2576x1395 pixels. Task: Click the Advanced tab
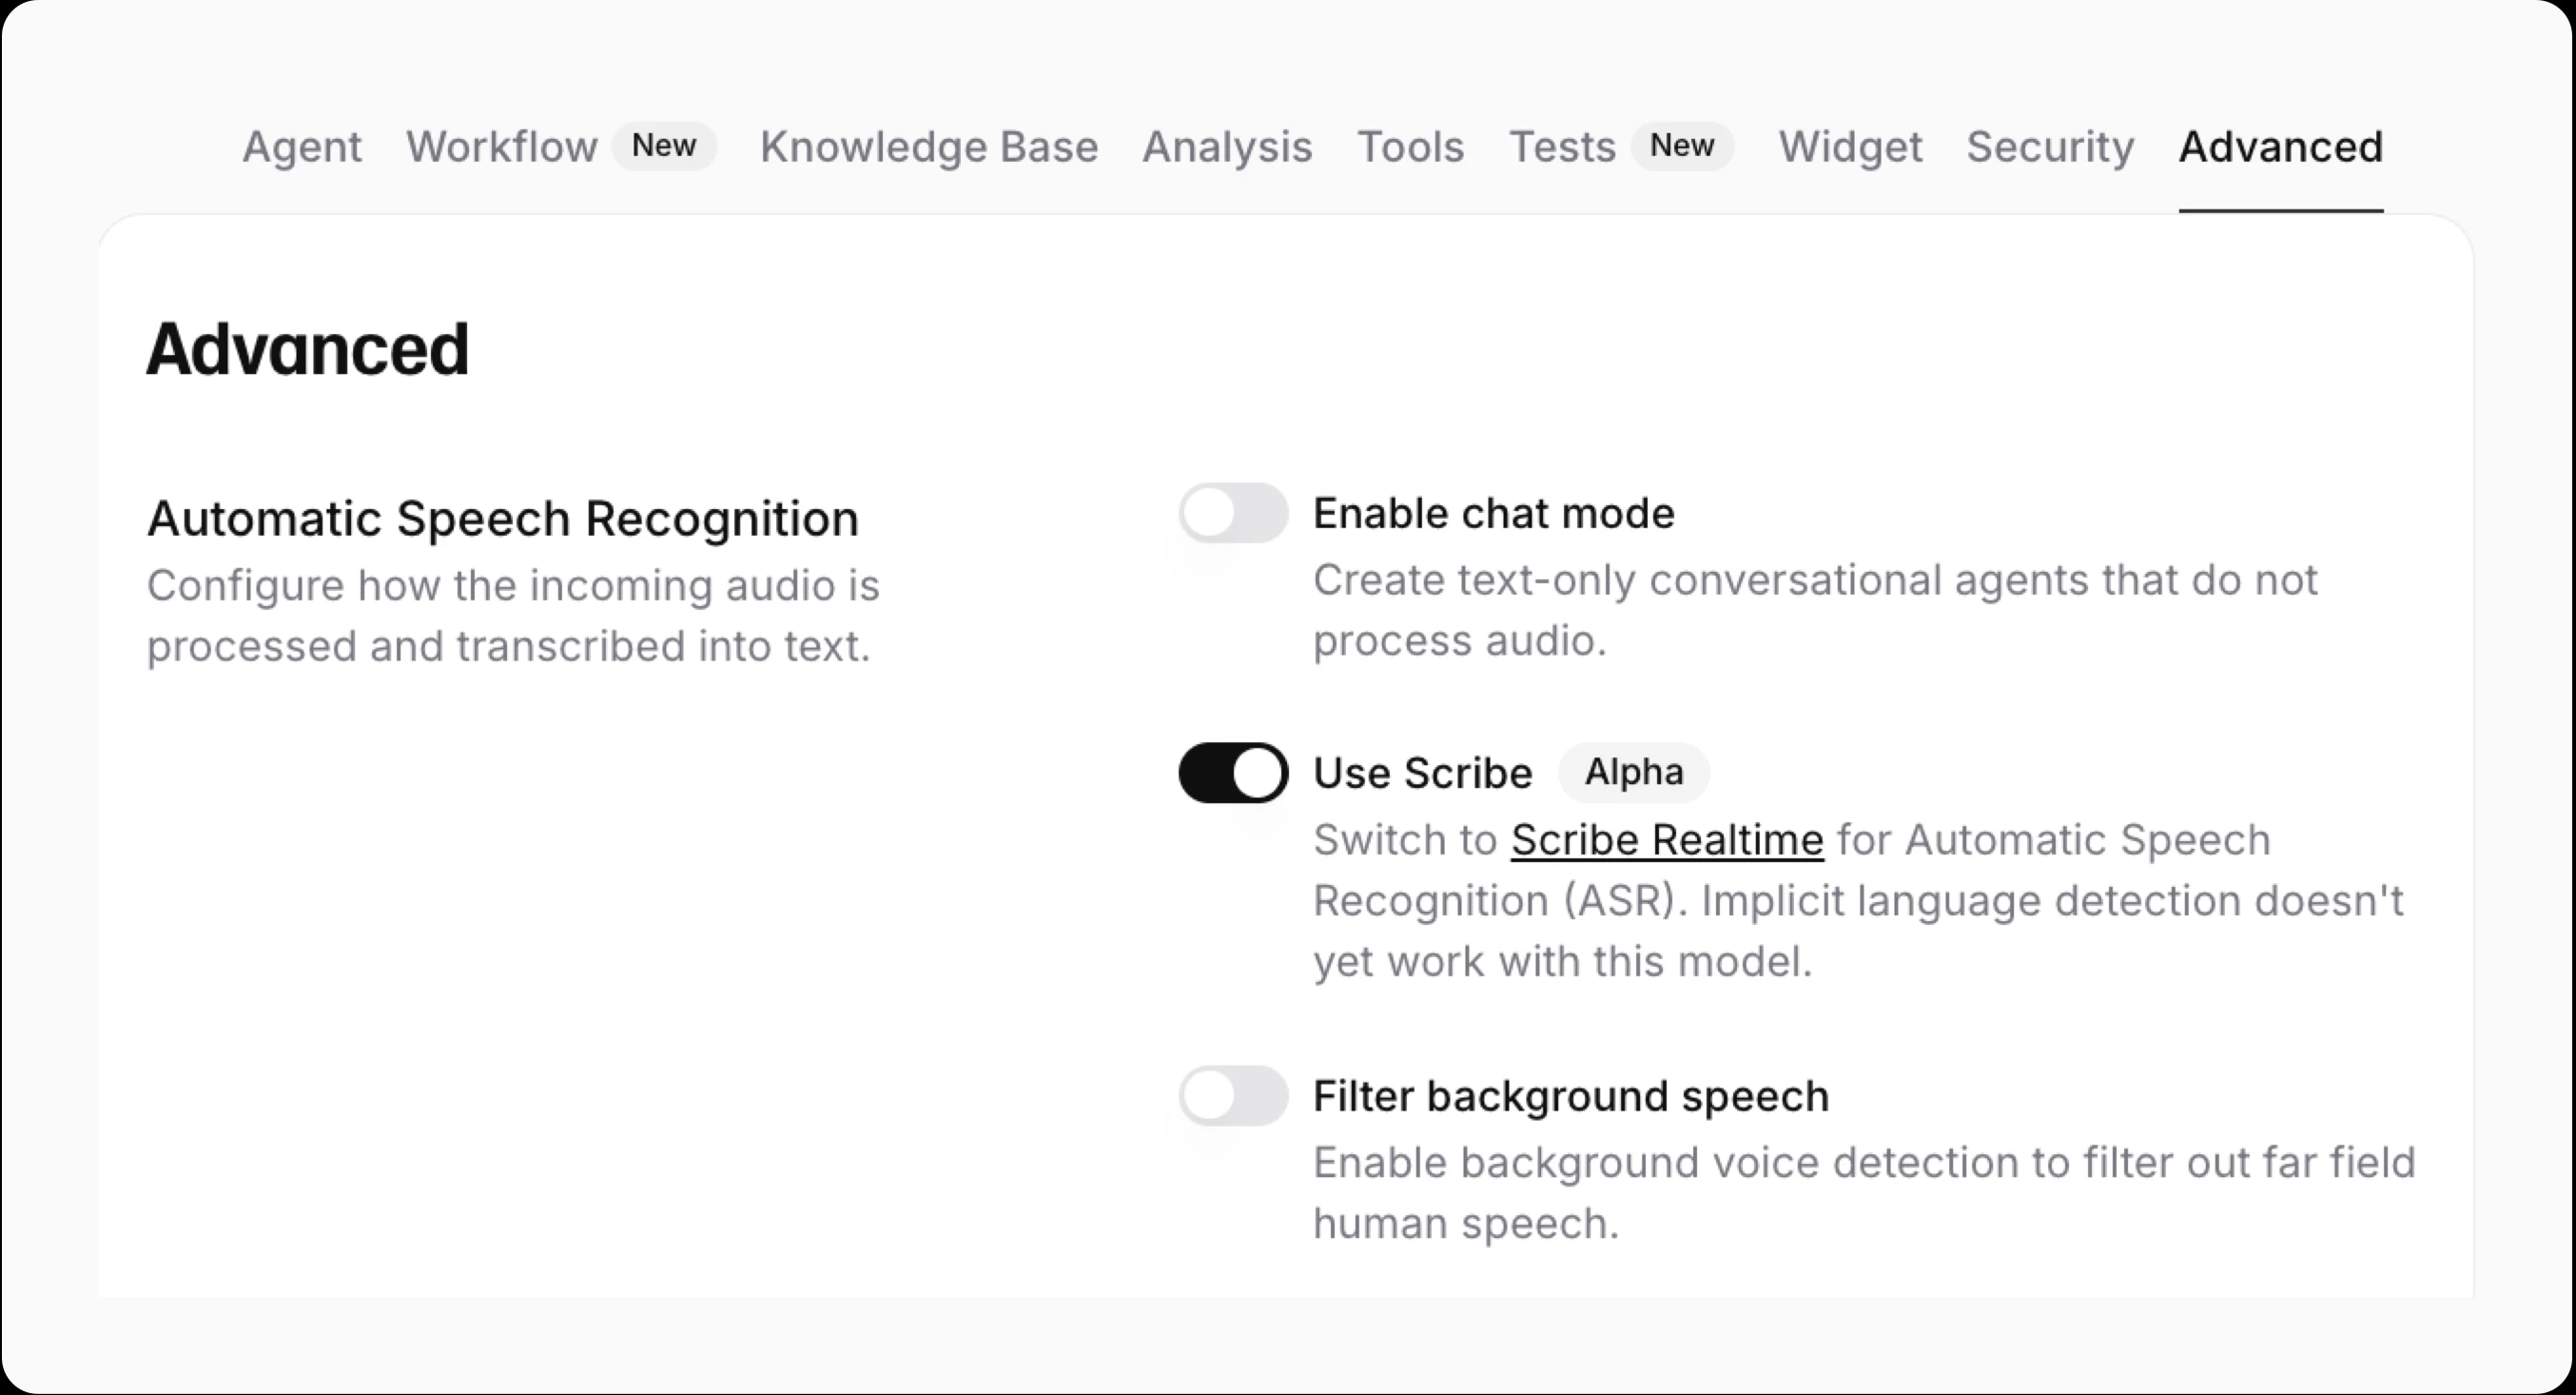[2281, 147]
